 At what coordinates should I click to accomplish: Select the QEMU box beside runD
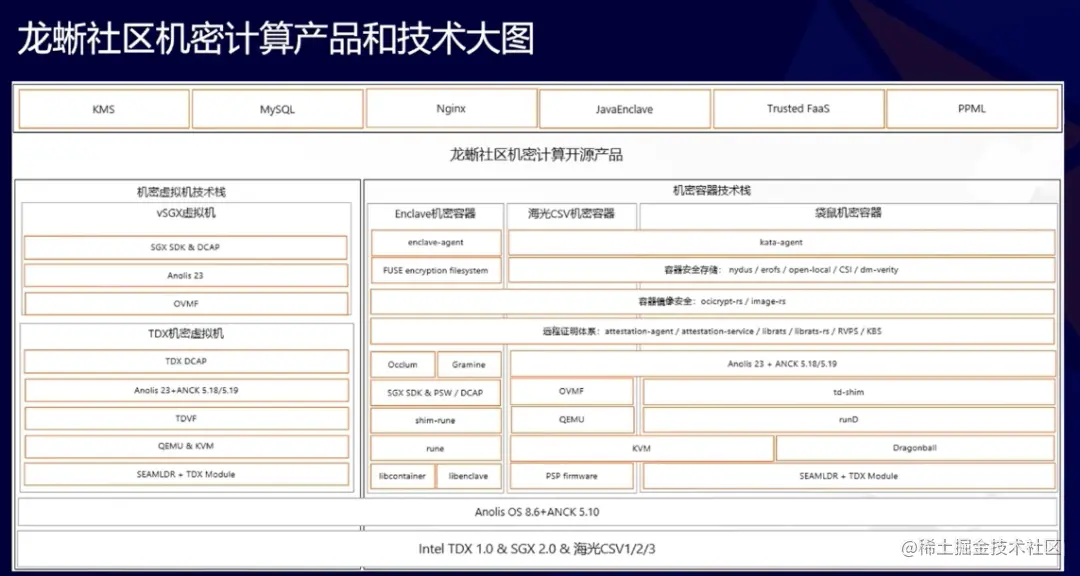tap(572, 420)
